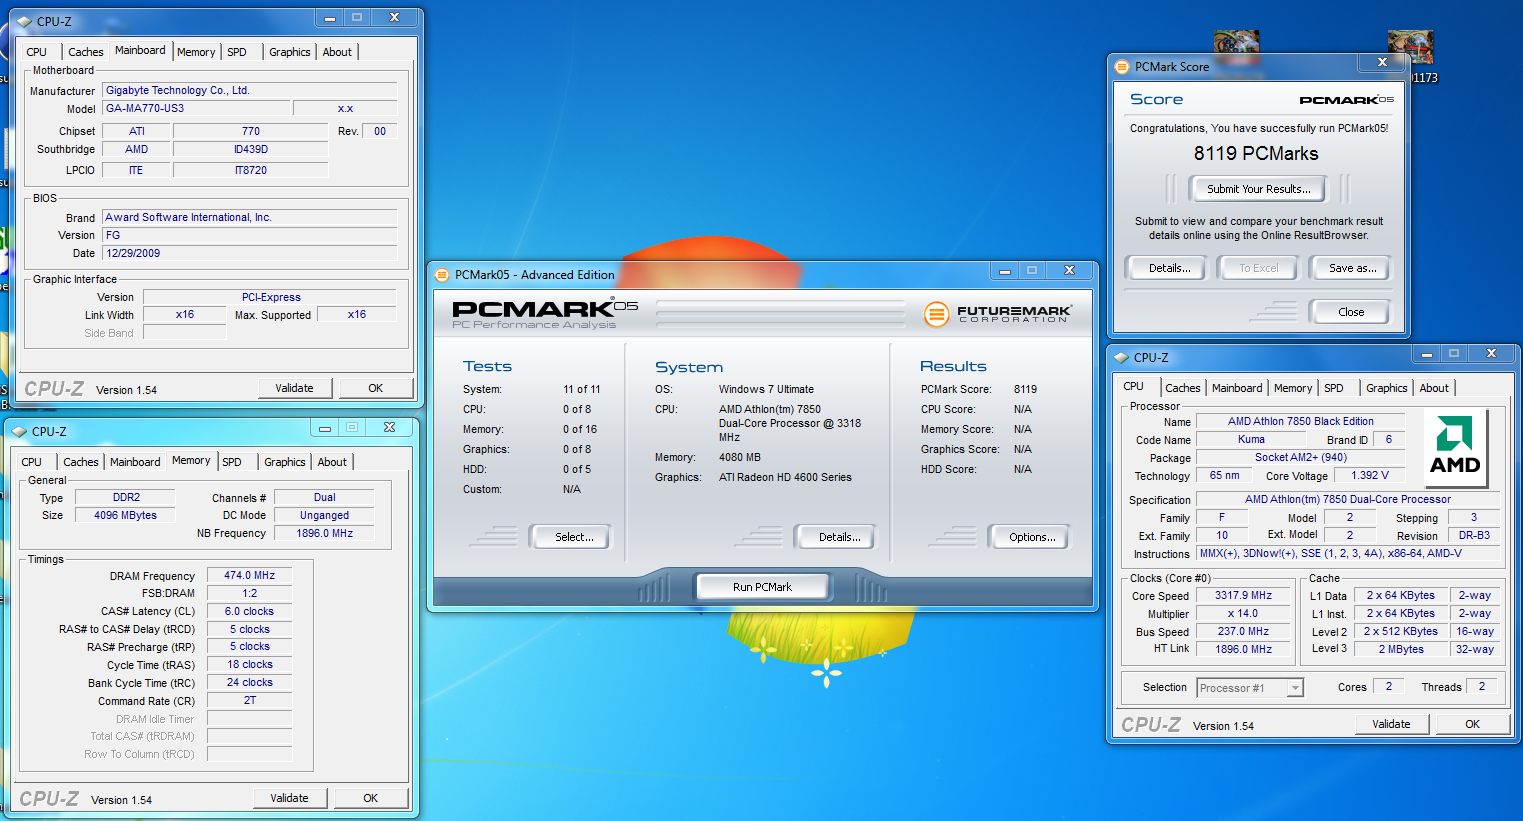Click the Command Rate value 2T
Image resolution: width=1523 pixels, height=821 pixels.
[x=250, y=701]
